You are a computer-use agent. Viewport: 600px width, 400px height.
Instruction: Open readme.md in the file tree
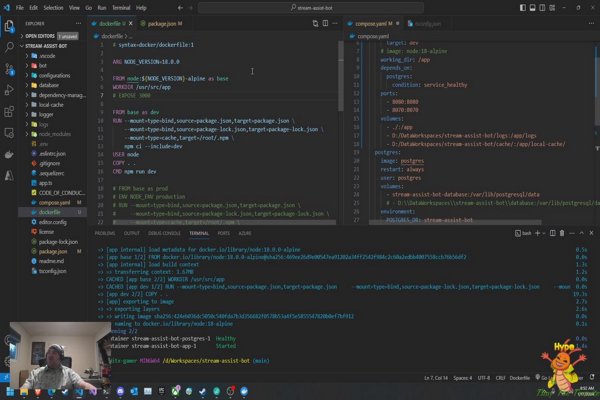51,261
